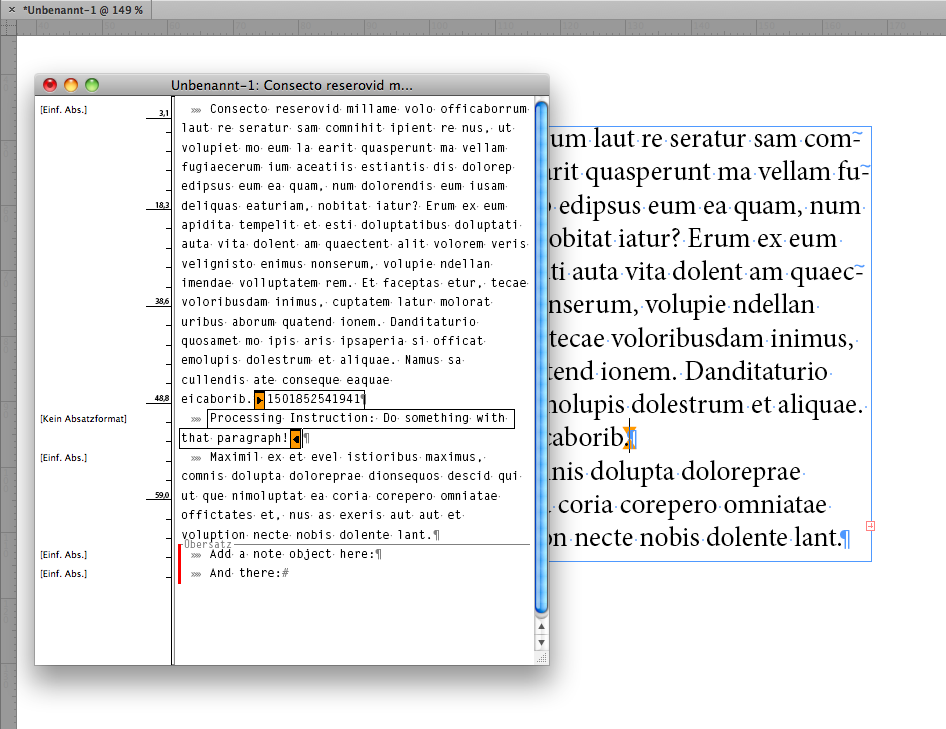
Task: Click the triangle before "Maximil ex et evel"
Action: coord(196,457)
